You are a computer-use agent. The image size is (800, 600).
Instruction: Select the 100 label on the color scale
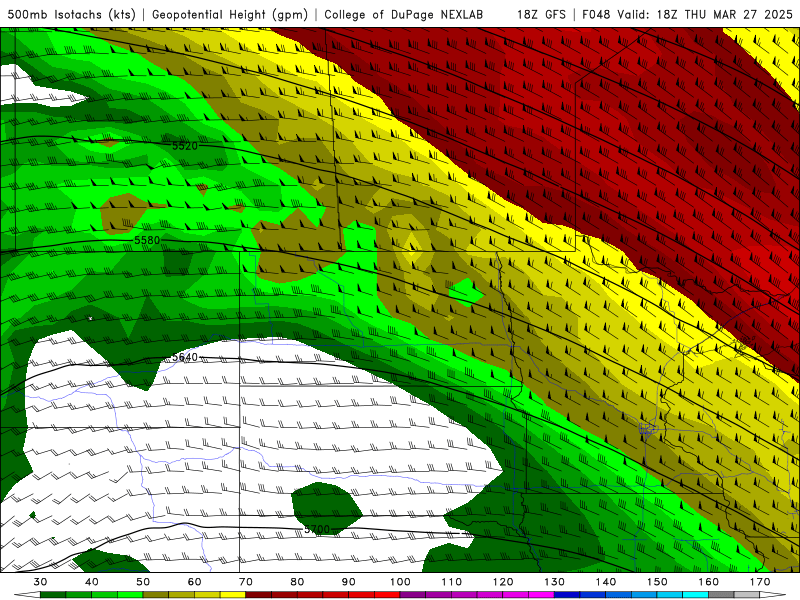click(x=401, y=582)
